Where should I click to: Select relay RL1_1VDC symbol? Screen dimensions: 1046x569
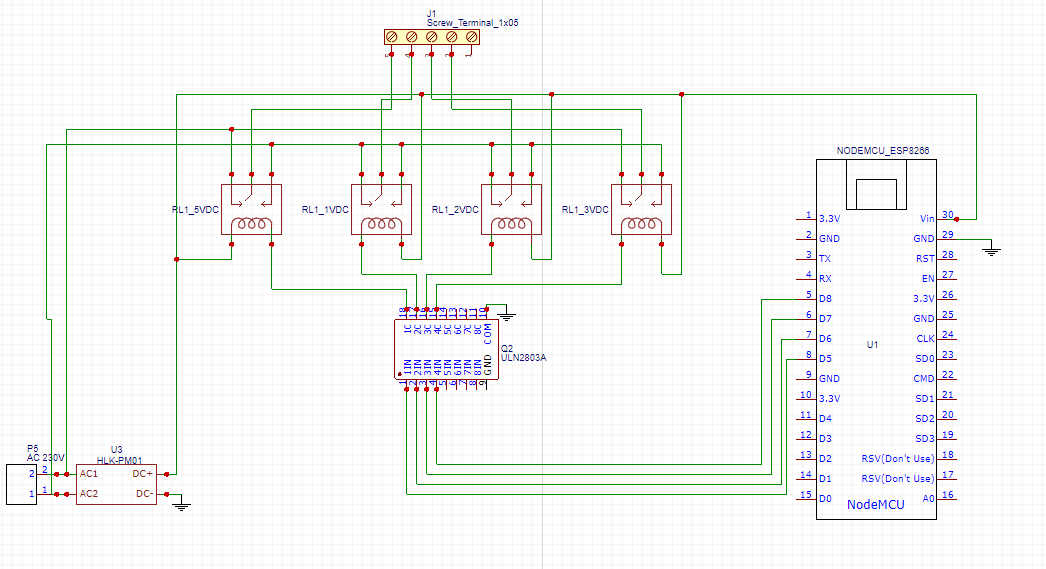[382, 209]
